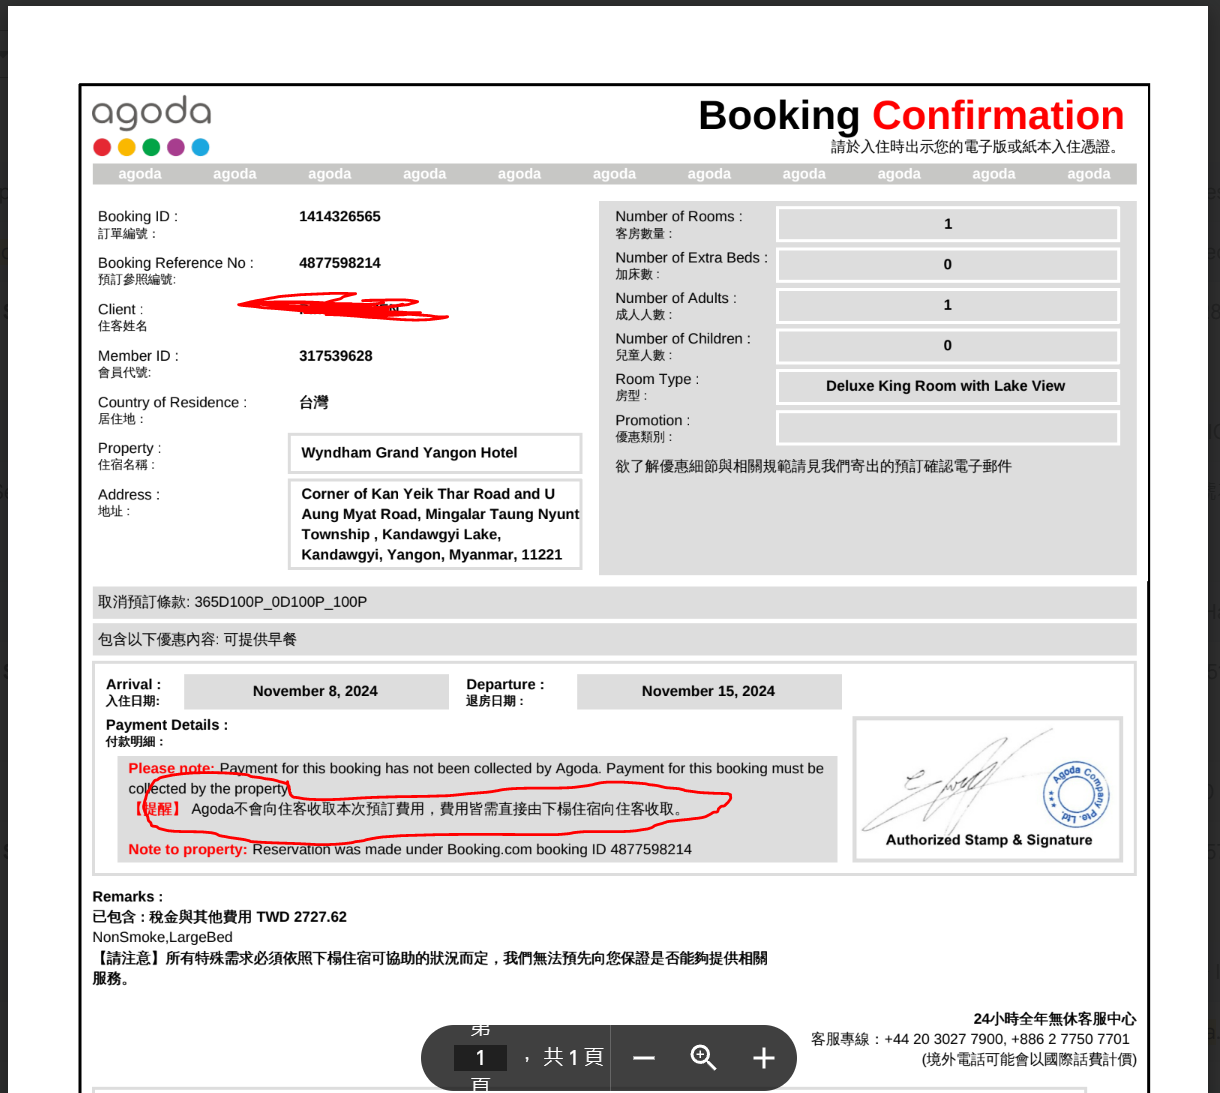1220x1093 pixels.
Task: Click the page number field showing 1
Action: 480,1058
